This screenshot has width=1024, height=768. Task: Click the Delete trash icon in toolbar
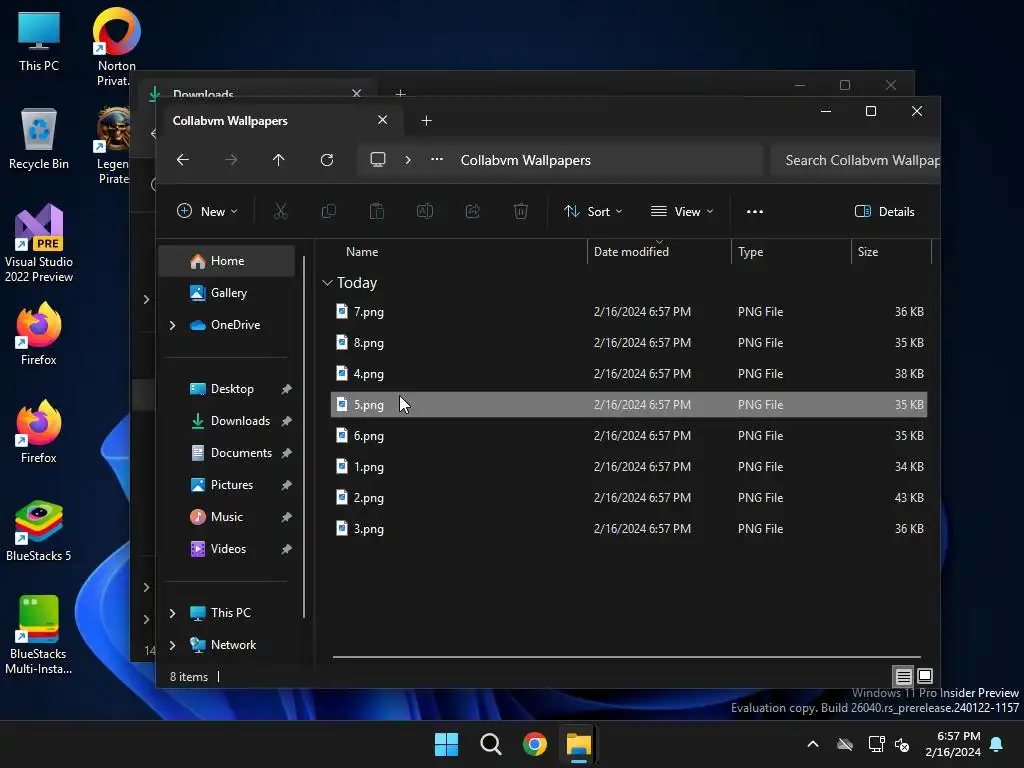pyautogui.click(x=520, y=212)
